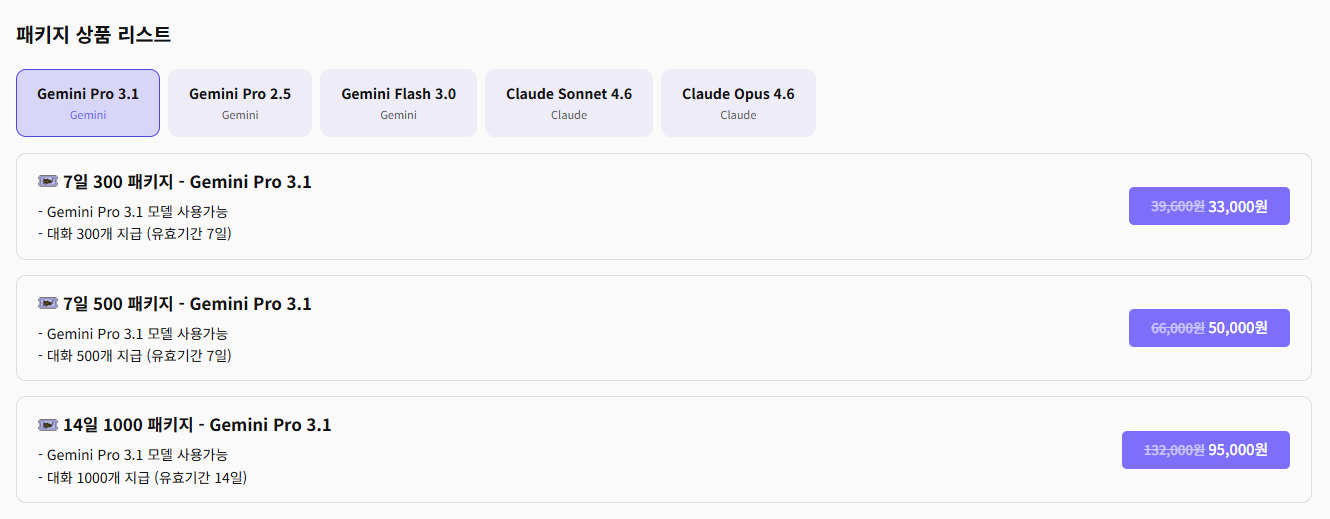
Task: Buy the 33,000원 7일 300 package
Action: pyautogui.click(x=1209, y=206)
